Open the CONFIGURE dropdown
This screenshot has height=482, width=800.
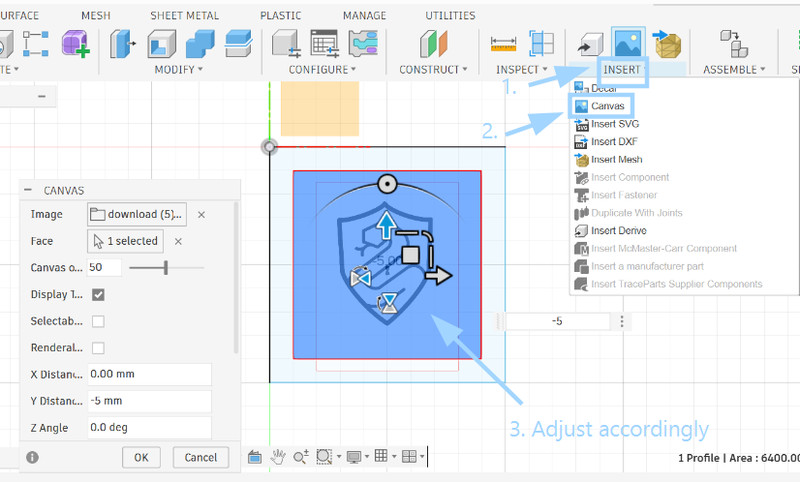pos(322,69)
